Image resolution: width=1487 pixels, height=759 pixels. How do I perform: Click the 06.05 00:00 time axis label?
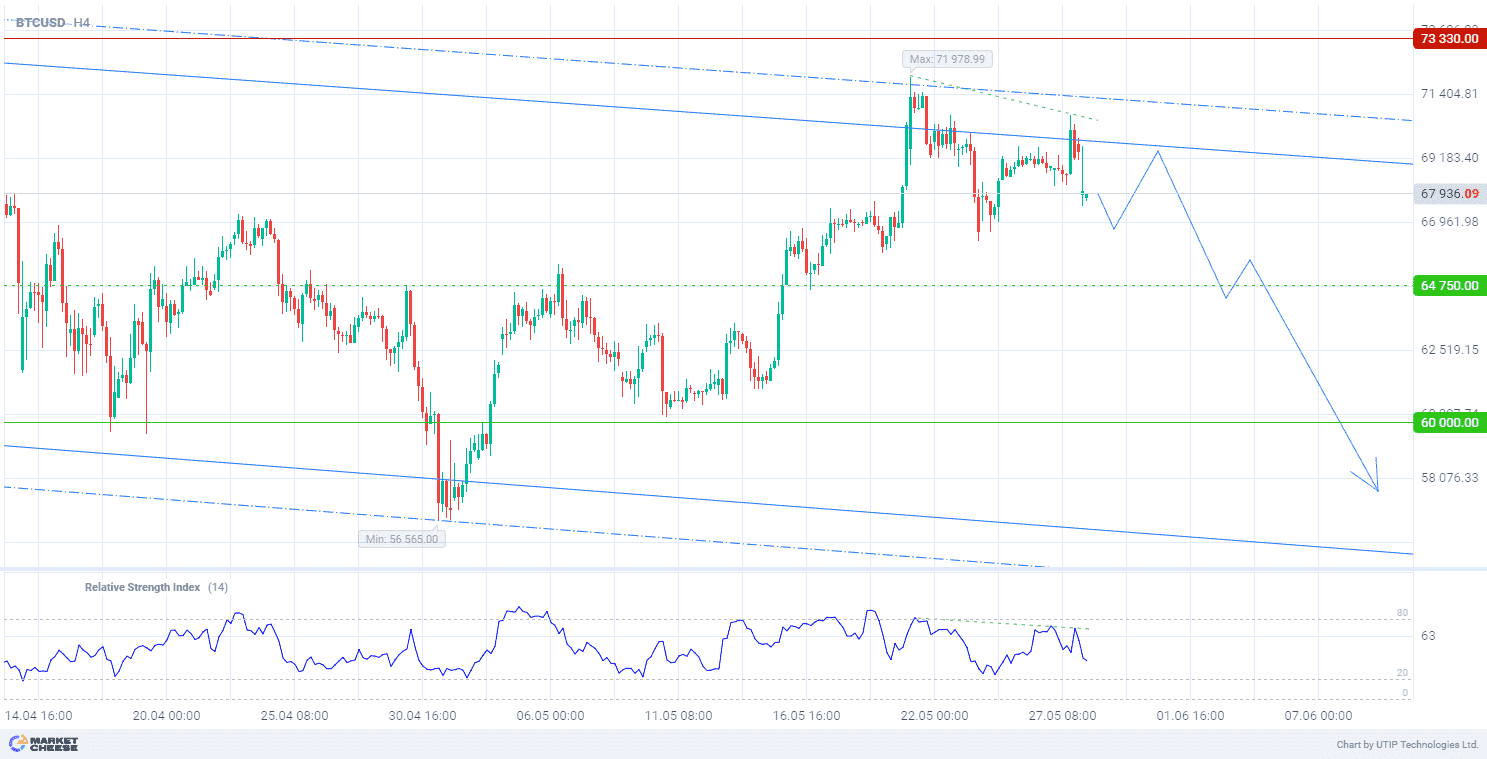point(550,716)
